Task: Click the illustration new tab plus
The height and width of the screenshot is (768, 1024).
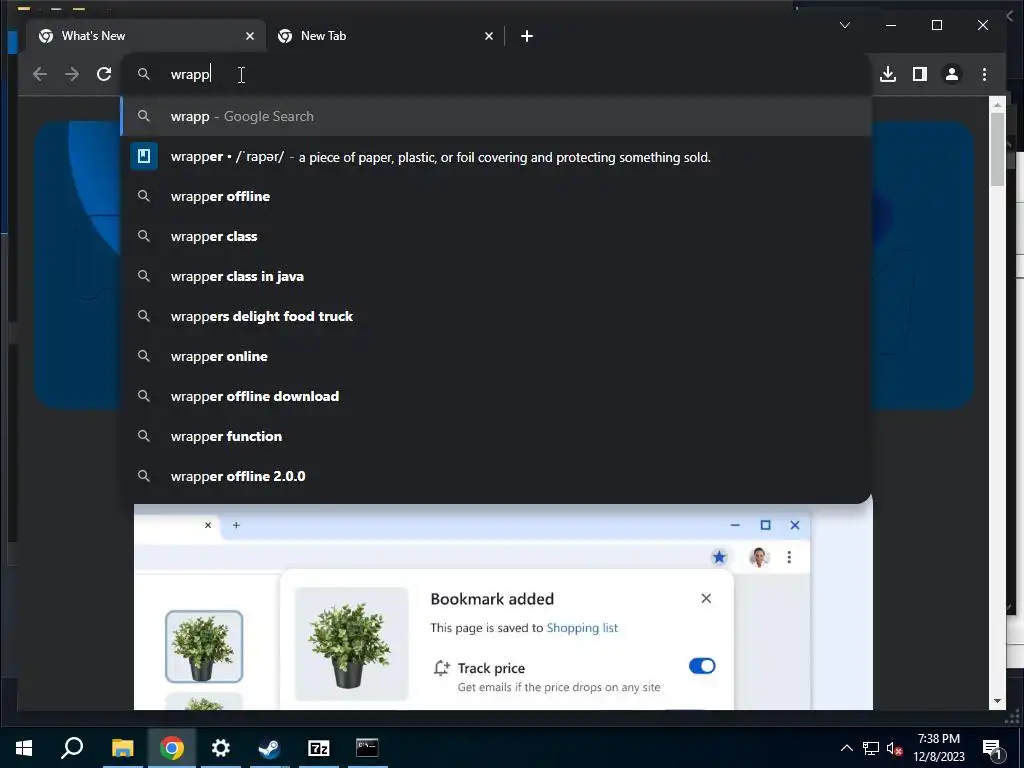Action: point(236,525)
